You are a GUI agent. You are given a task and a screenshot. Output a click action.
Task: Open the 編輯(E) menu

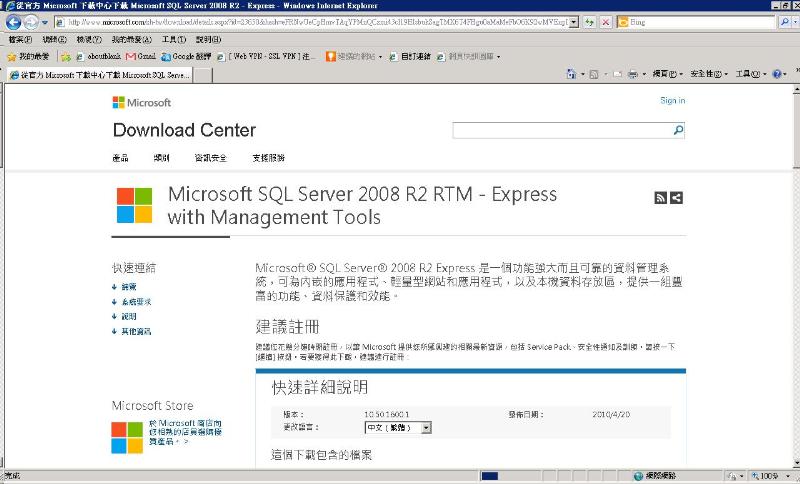click(x=55, y=39)
